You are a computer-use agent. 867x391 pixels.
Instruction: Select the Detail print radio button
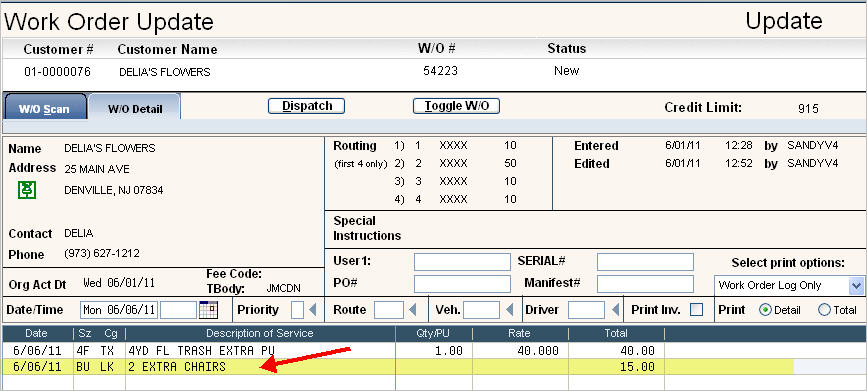pos(765,310)
